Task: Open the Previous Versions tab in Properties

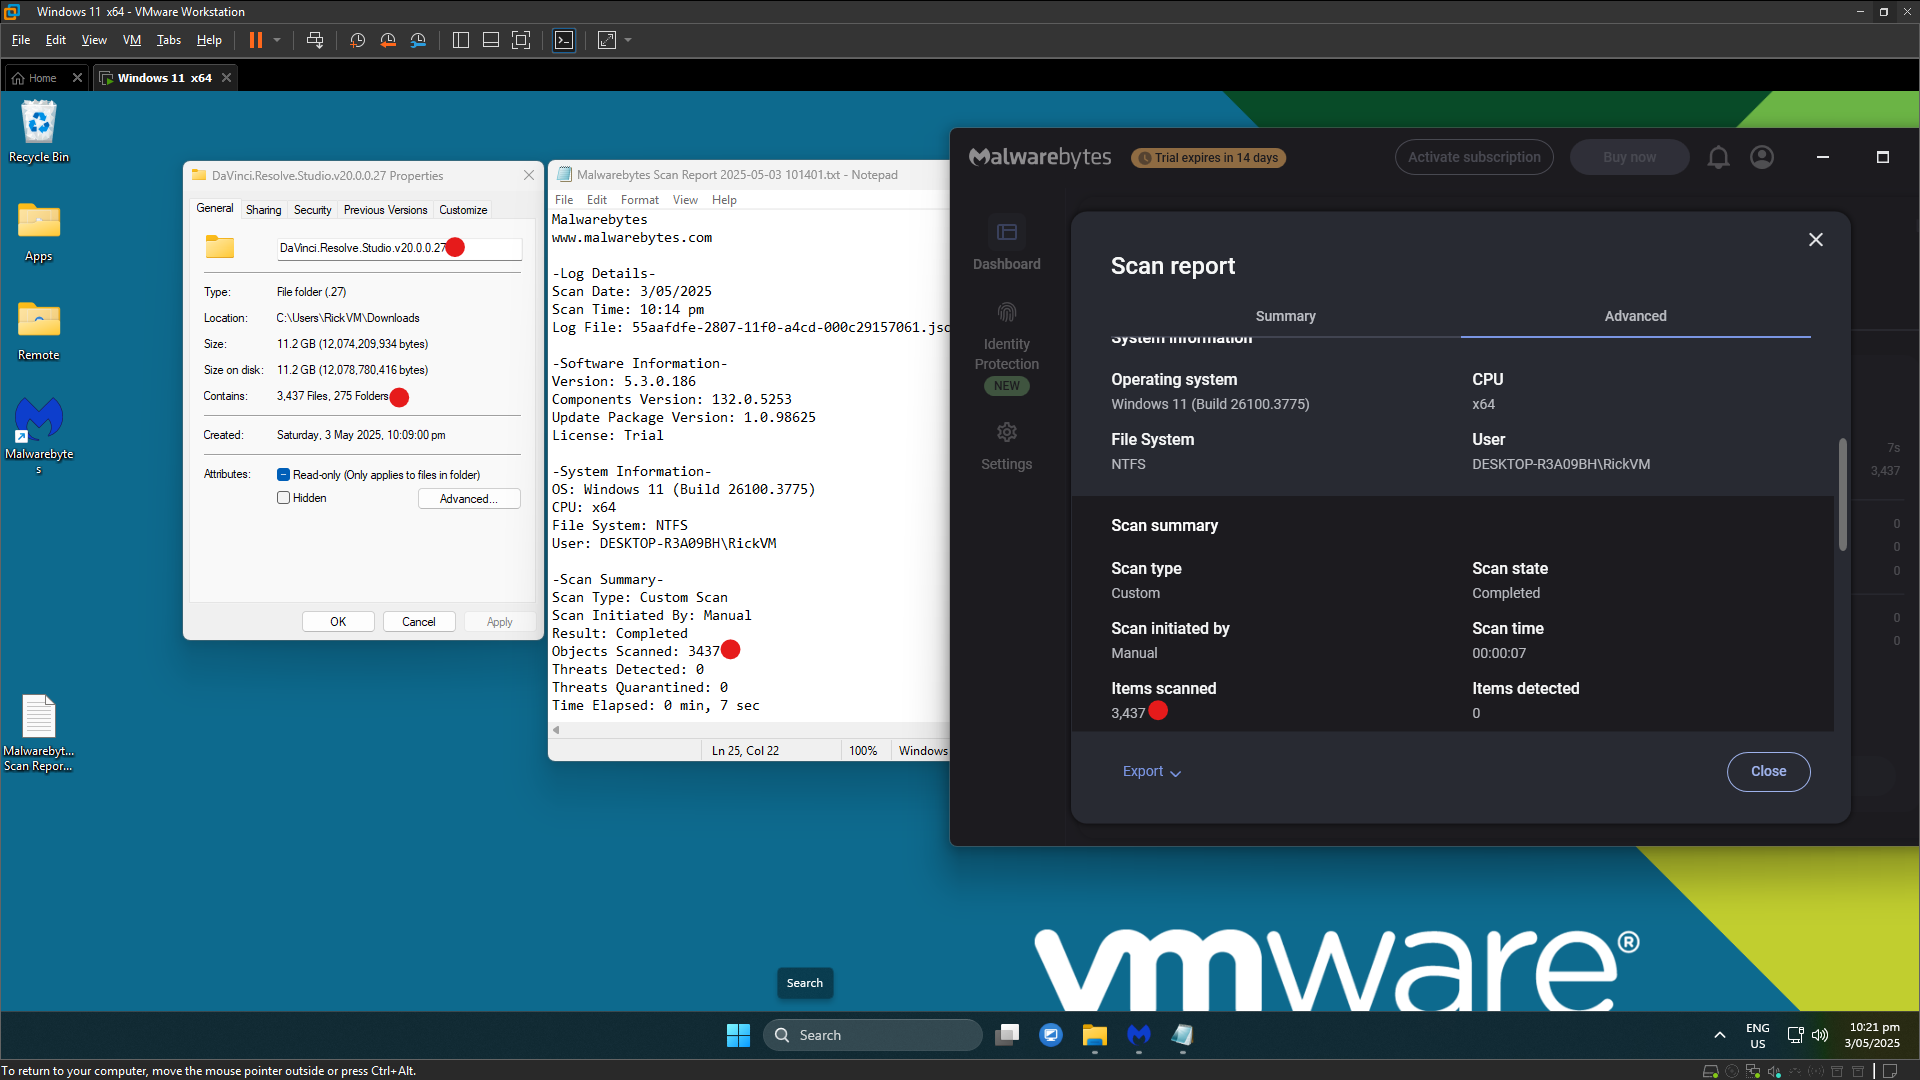Action: click(x=385, y=210)
